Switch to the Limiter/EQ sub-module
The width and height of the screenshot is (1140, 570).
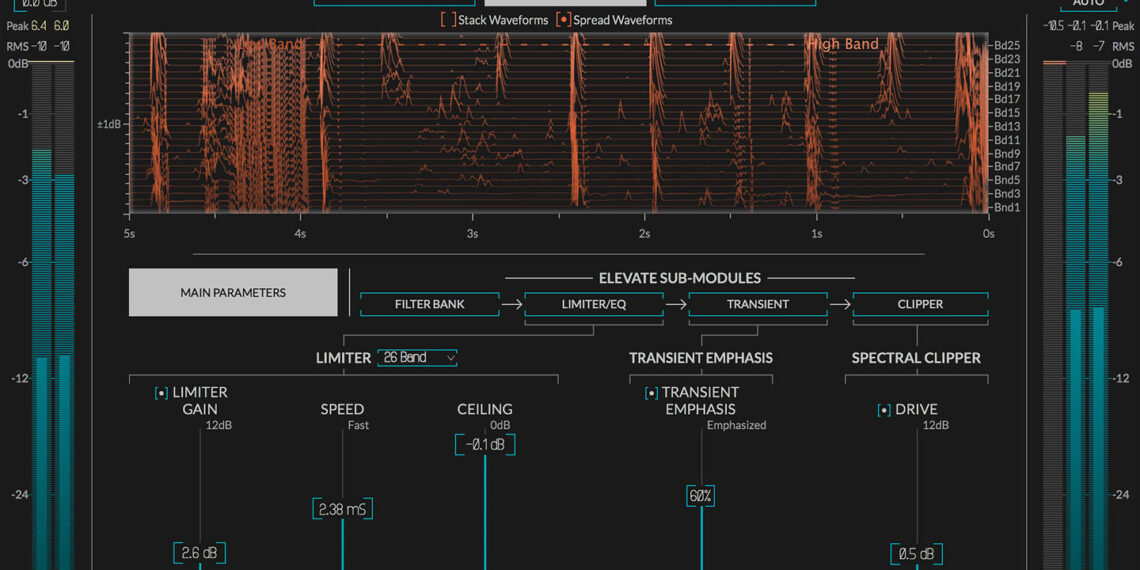coord(593,304)
